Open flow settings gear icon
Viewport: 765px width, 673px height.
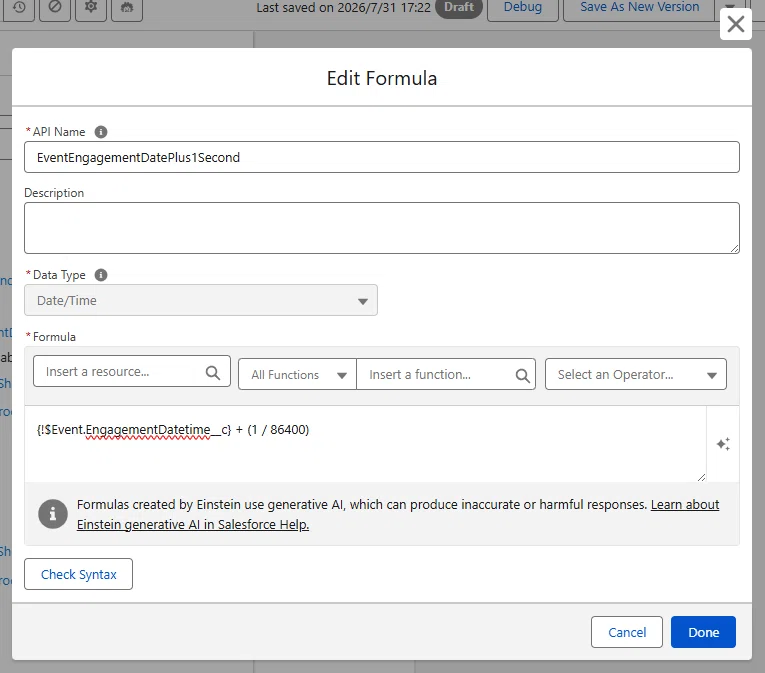(x=91, y=8)
